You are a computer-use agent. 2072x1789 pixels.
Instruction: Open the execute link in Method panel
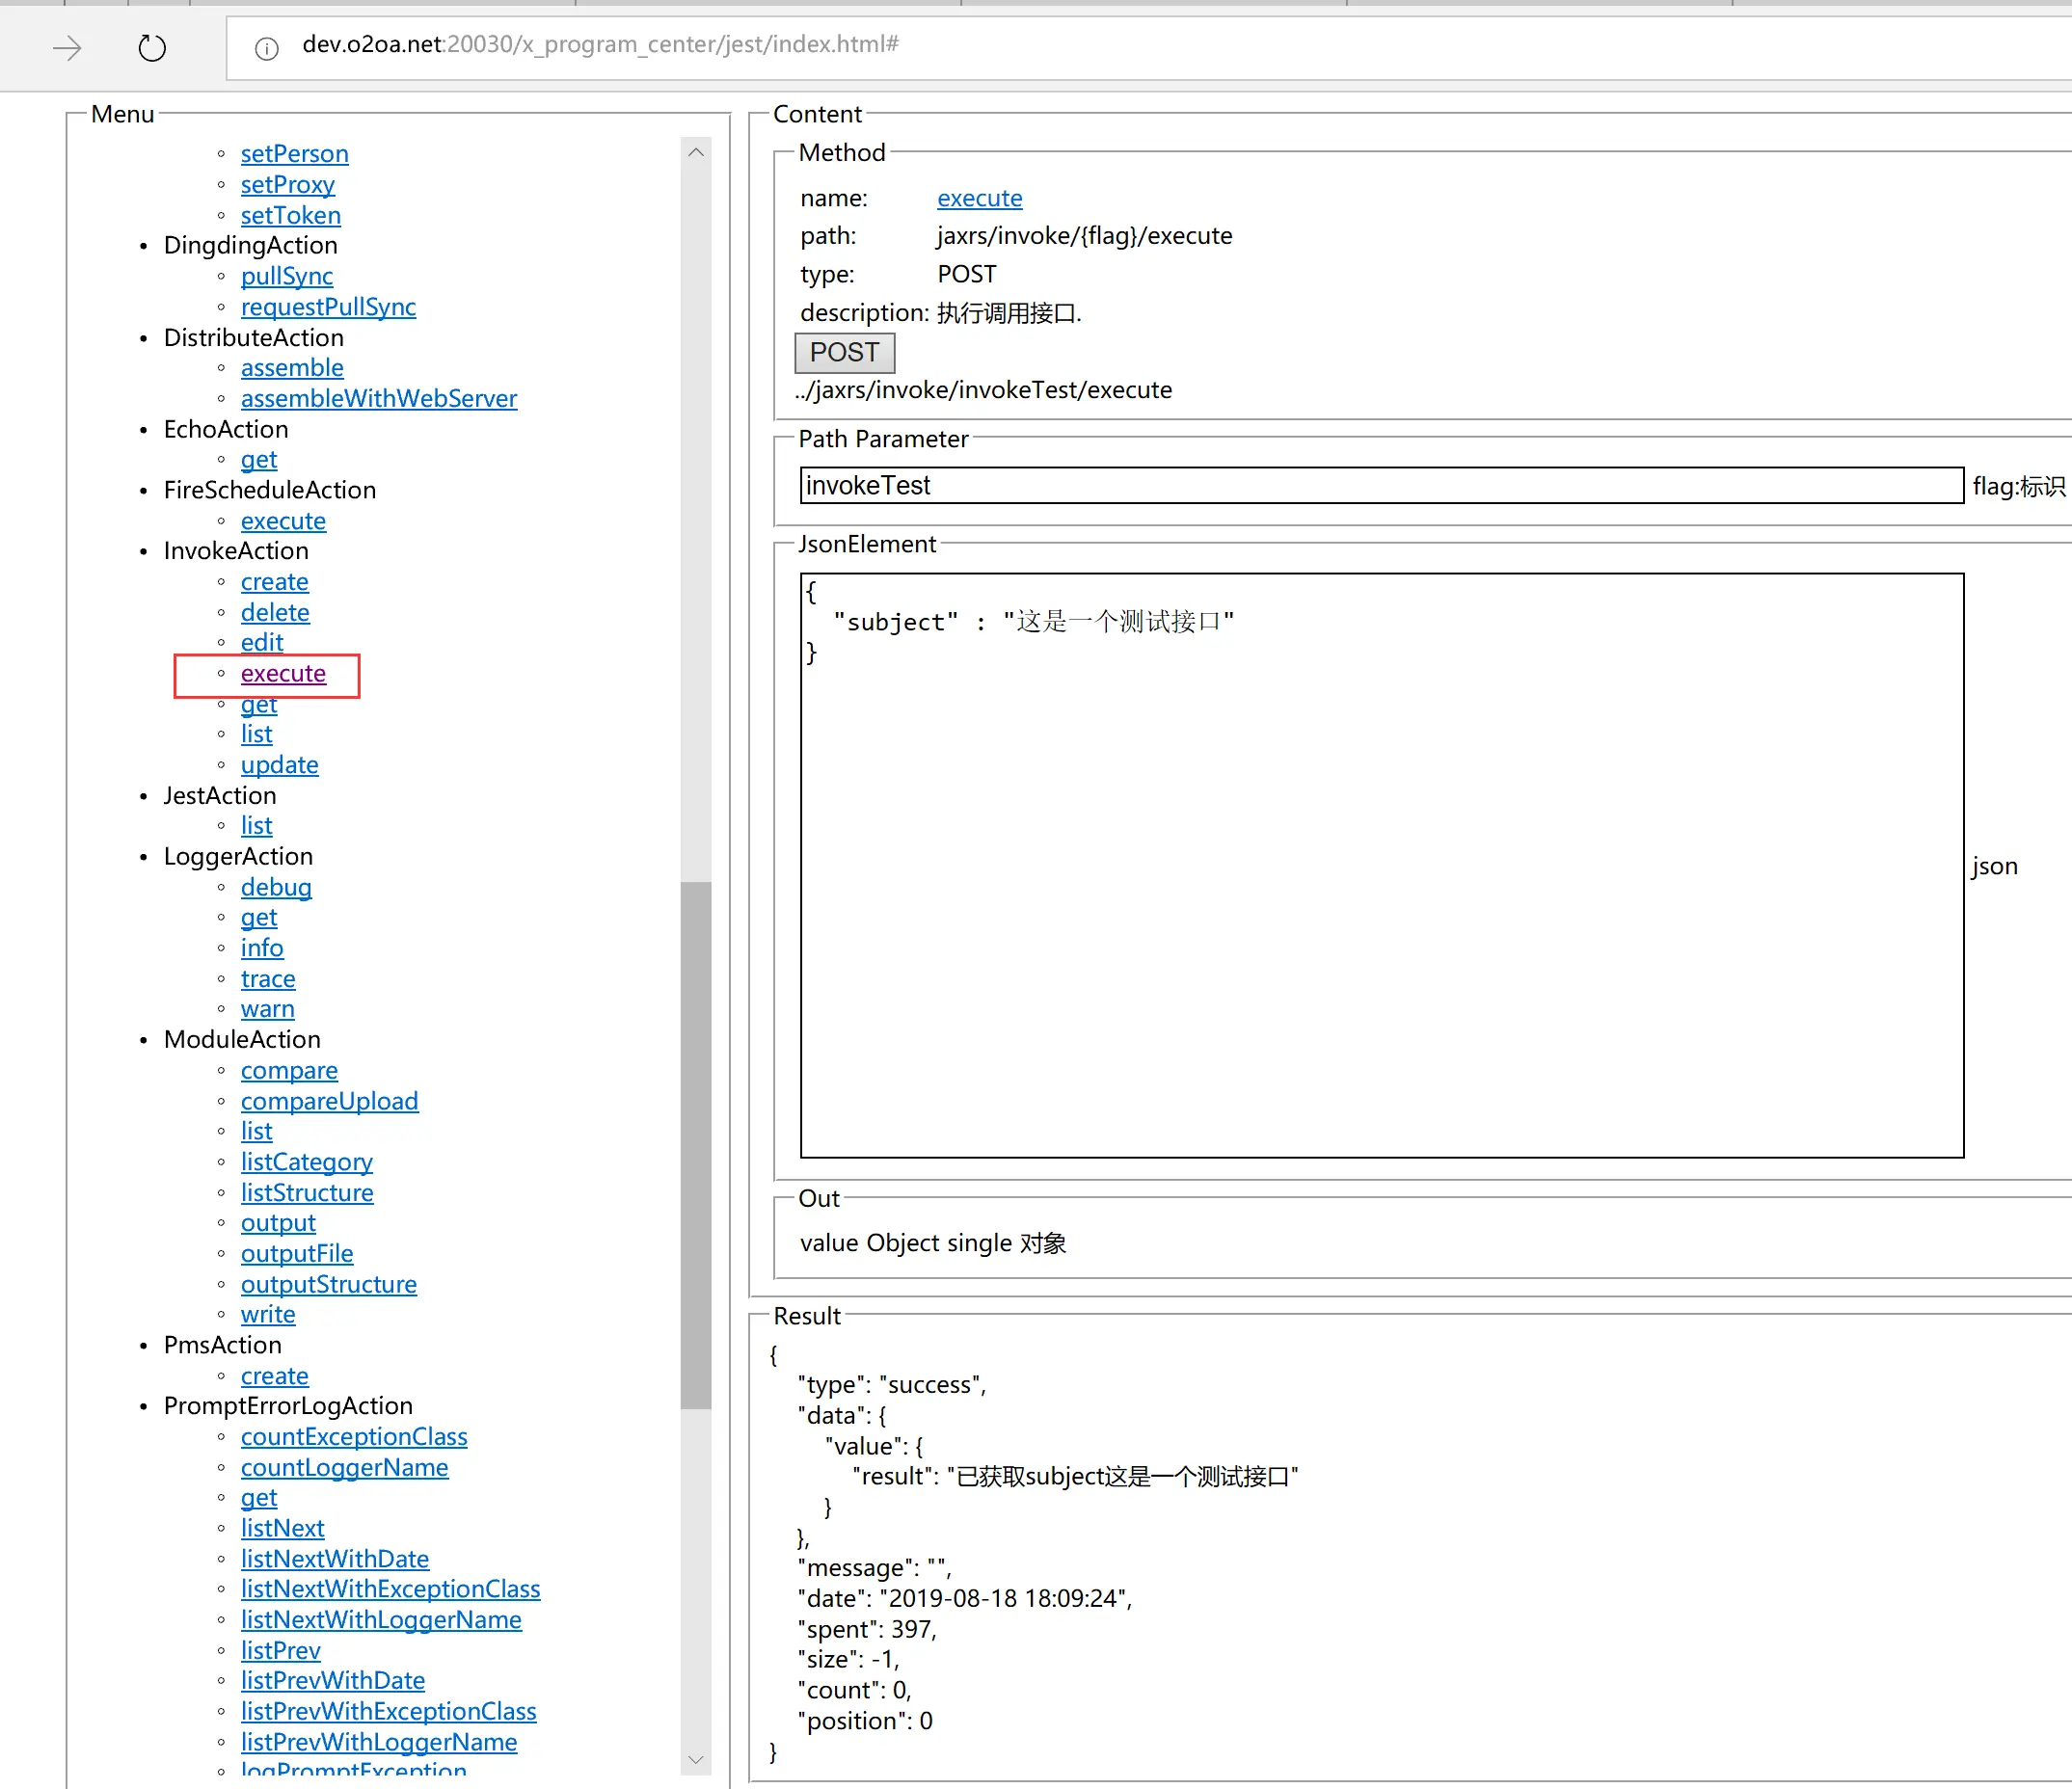tap(979, 198)
